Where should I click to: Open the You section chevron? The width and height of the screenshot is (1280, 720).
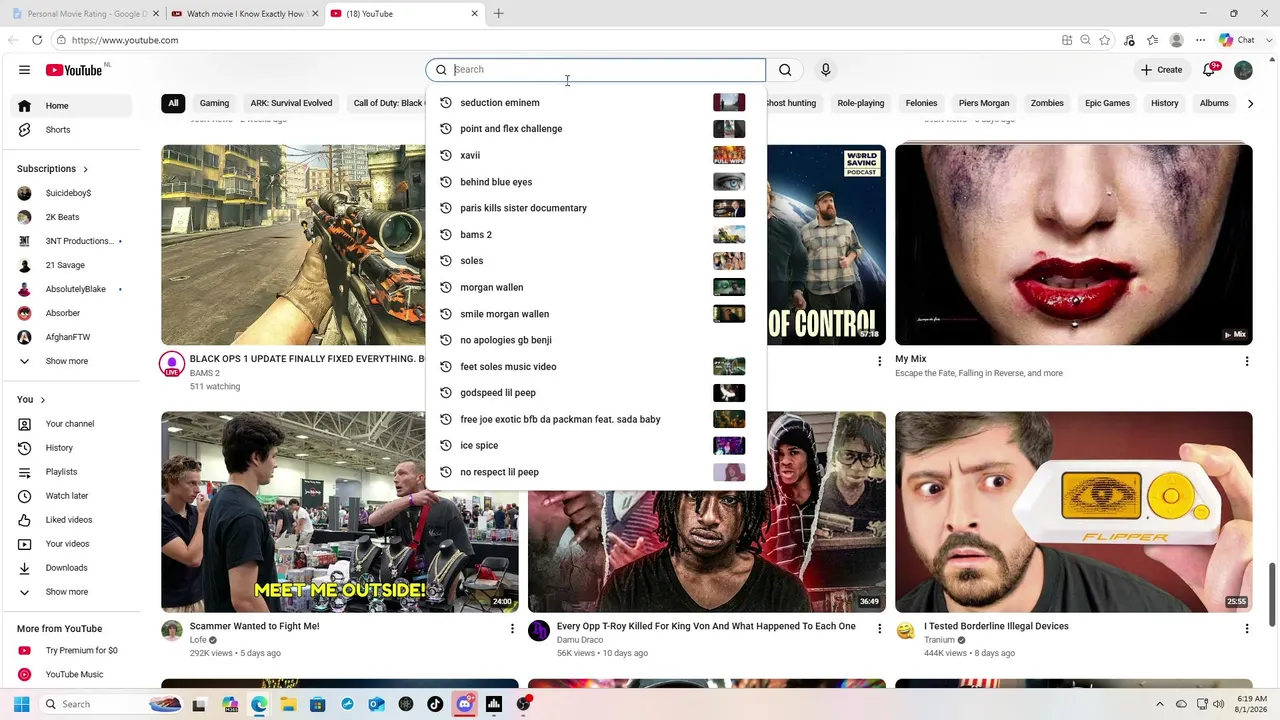tap(42, 400)
